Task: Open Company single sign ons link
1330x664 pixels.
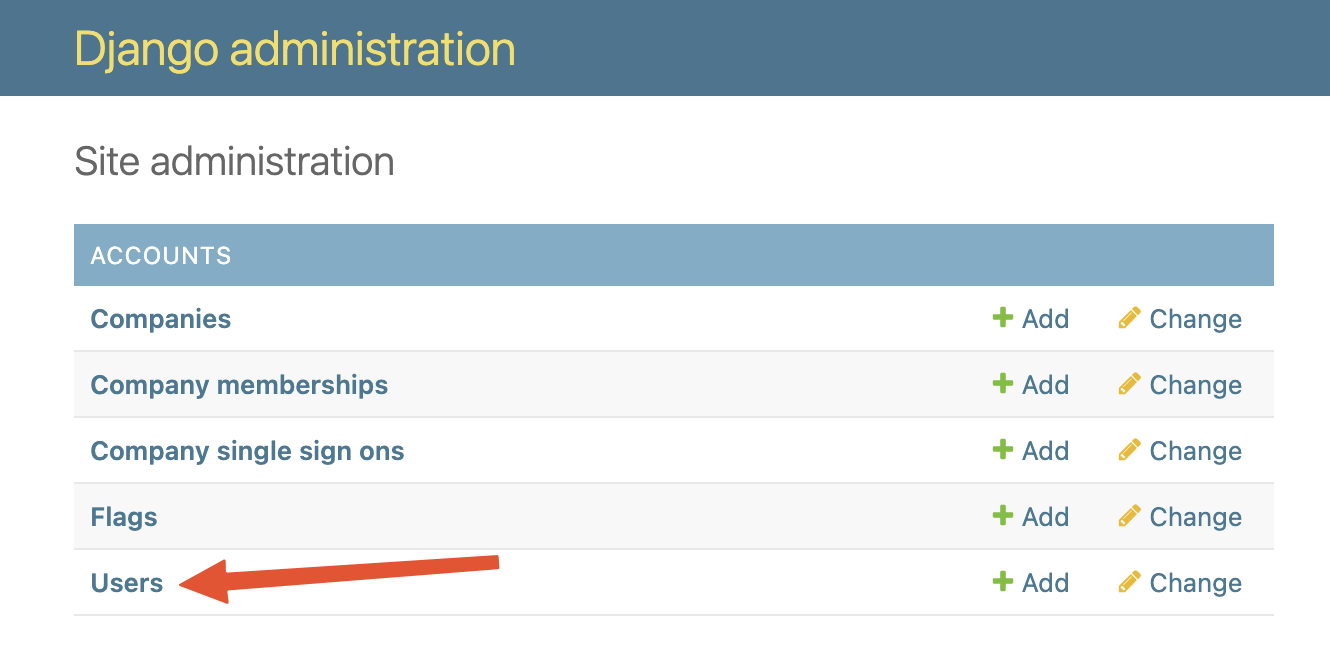Action: coord(247,451)
